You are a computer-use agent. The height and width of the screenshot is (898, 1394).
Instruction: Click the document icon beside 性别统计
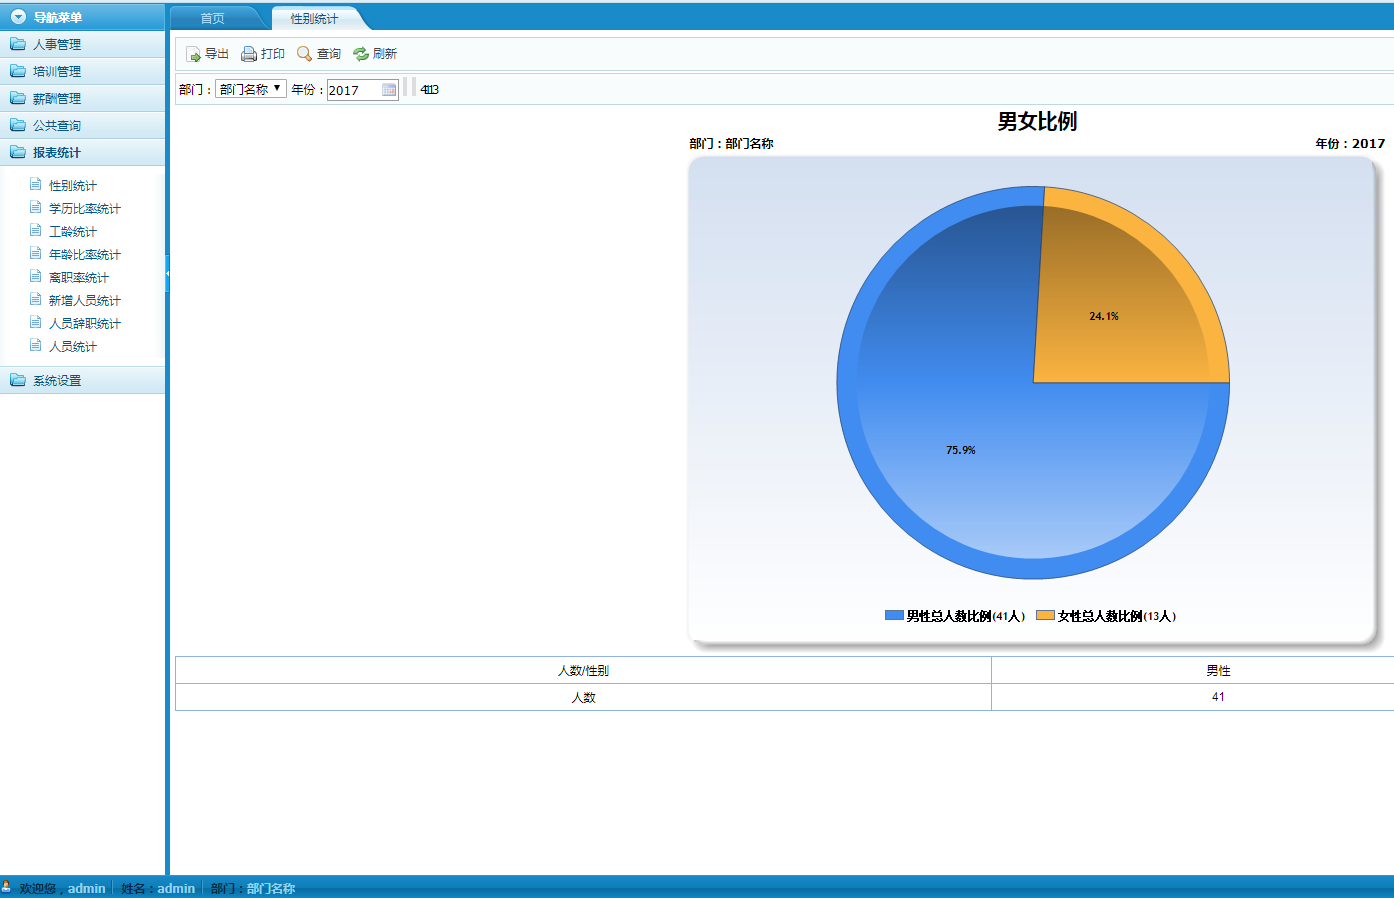(36, 185)
